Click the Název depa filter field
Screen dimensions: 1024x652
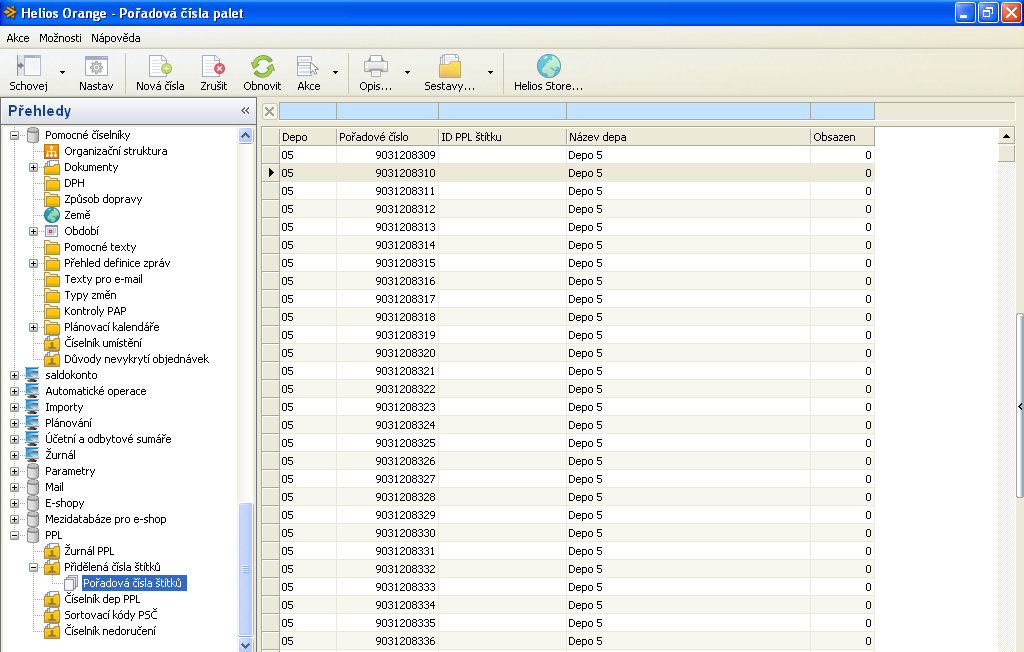coord(688,111)
